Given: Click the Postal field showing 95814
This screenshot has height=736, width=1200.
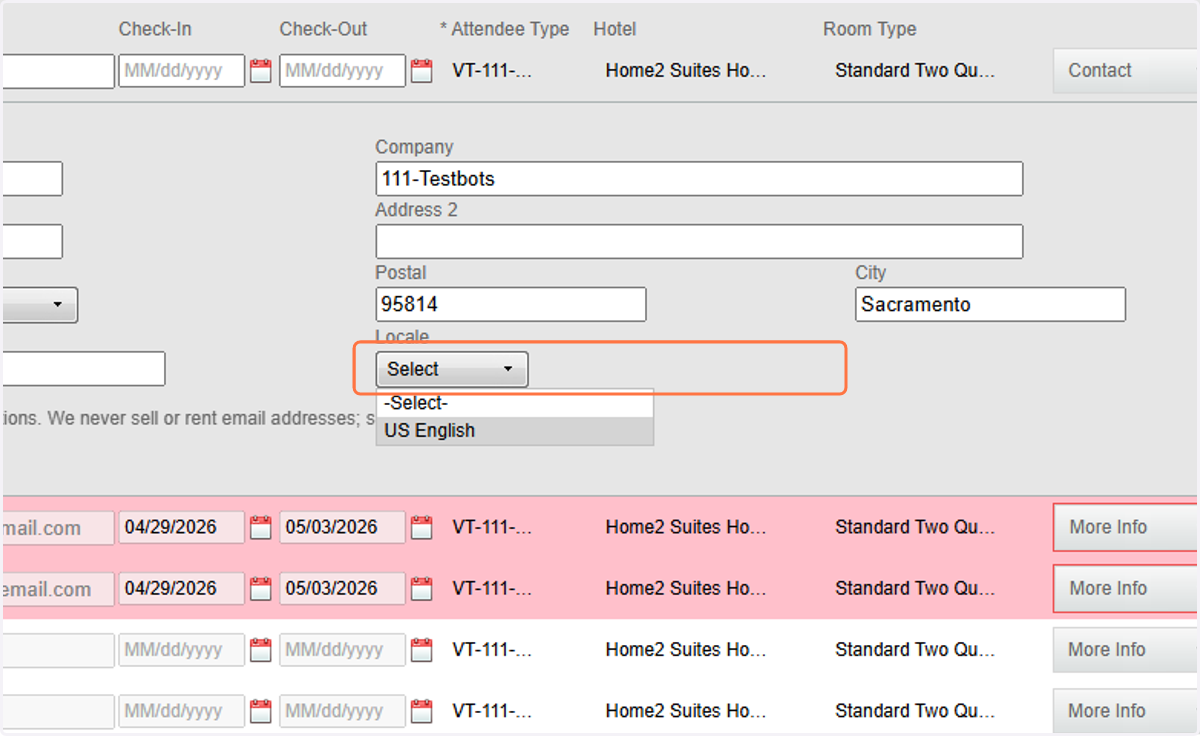Looking at the screenshot, I should [511, 304].
